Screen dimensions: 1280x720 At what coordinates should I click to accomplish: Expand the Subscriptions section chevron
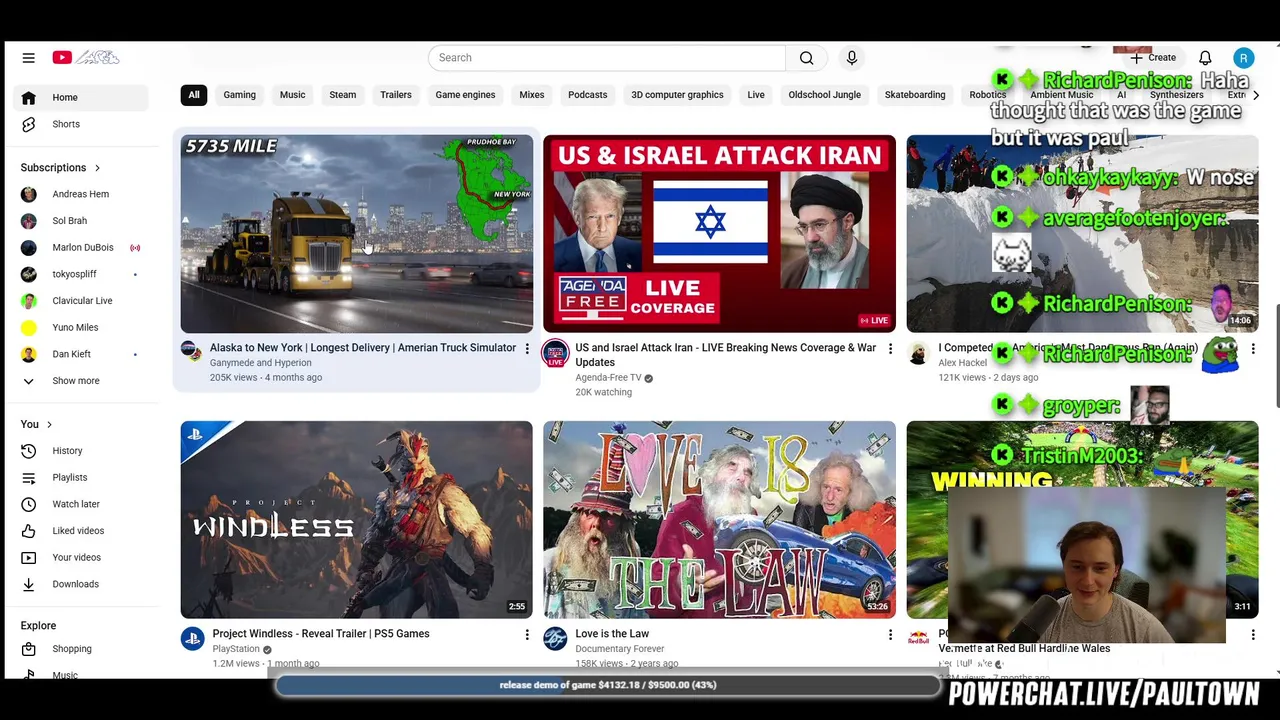point(97,168)
